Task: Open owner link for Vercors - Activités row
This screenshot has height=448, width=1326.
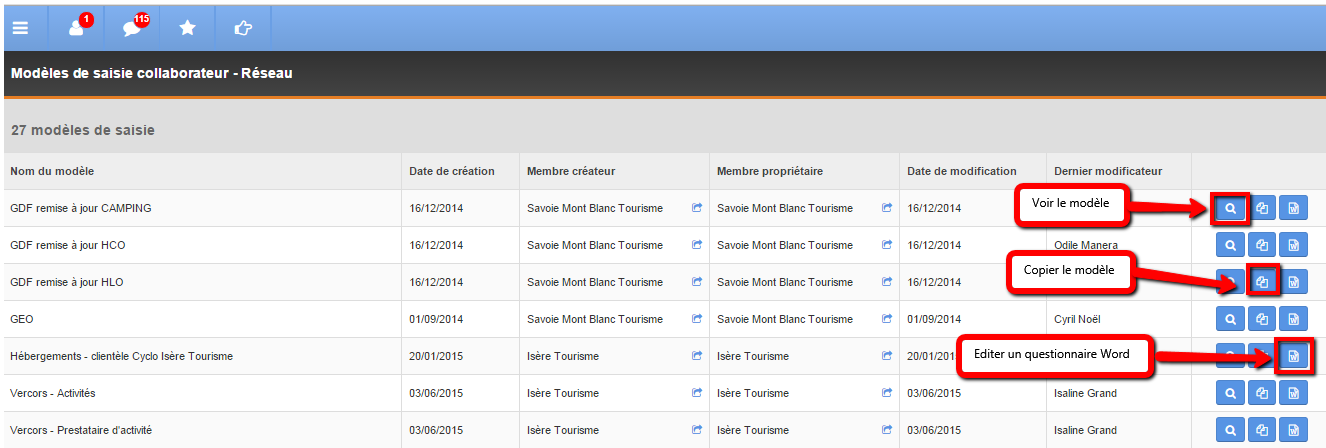Action: click(886, 393)
